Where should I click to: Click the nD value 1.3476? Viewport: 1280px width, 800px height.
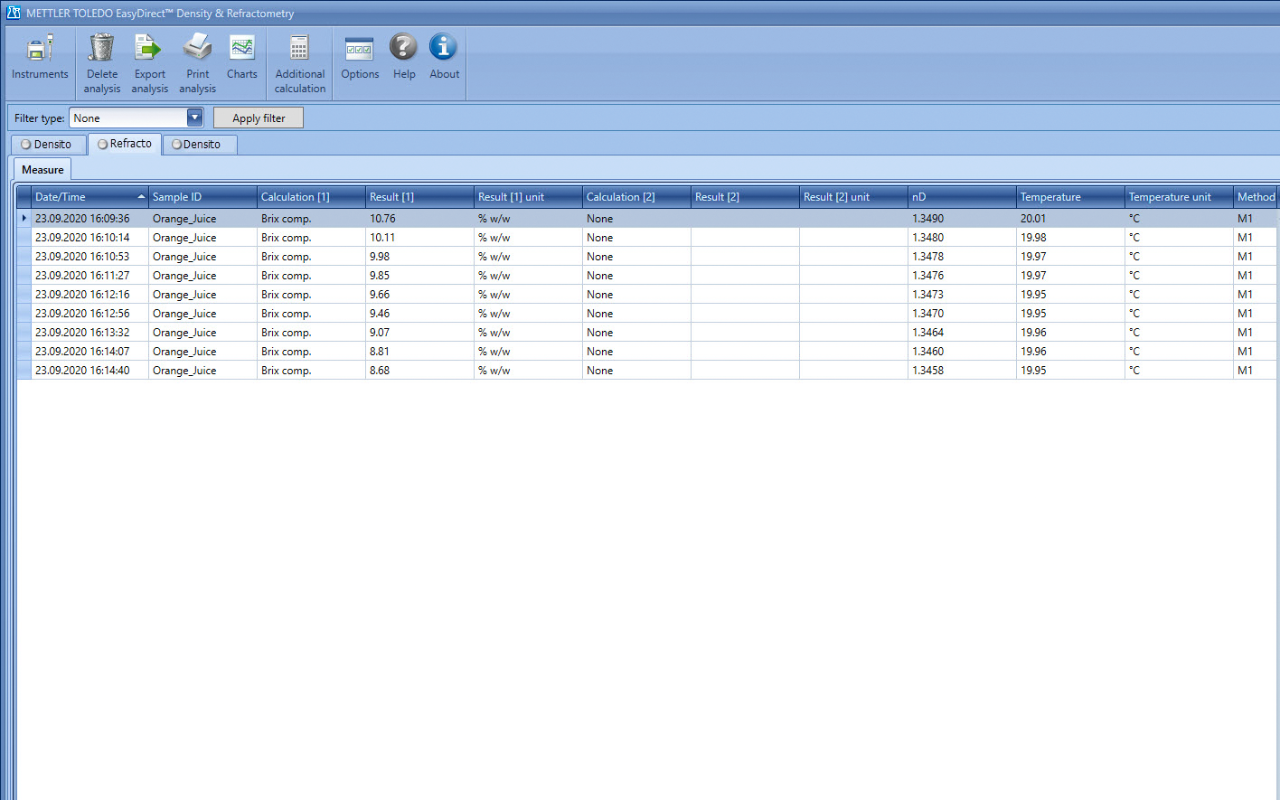927,275
